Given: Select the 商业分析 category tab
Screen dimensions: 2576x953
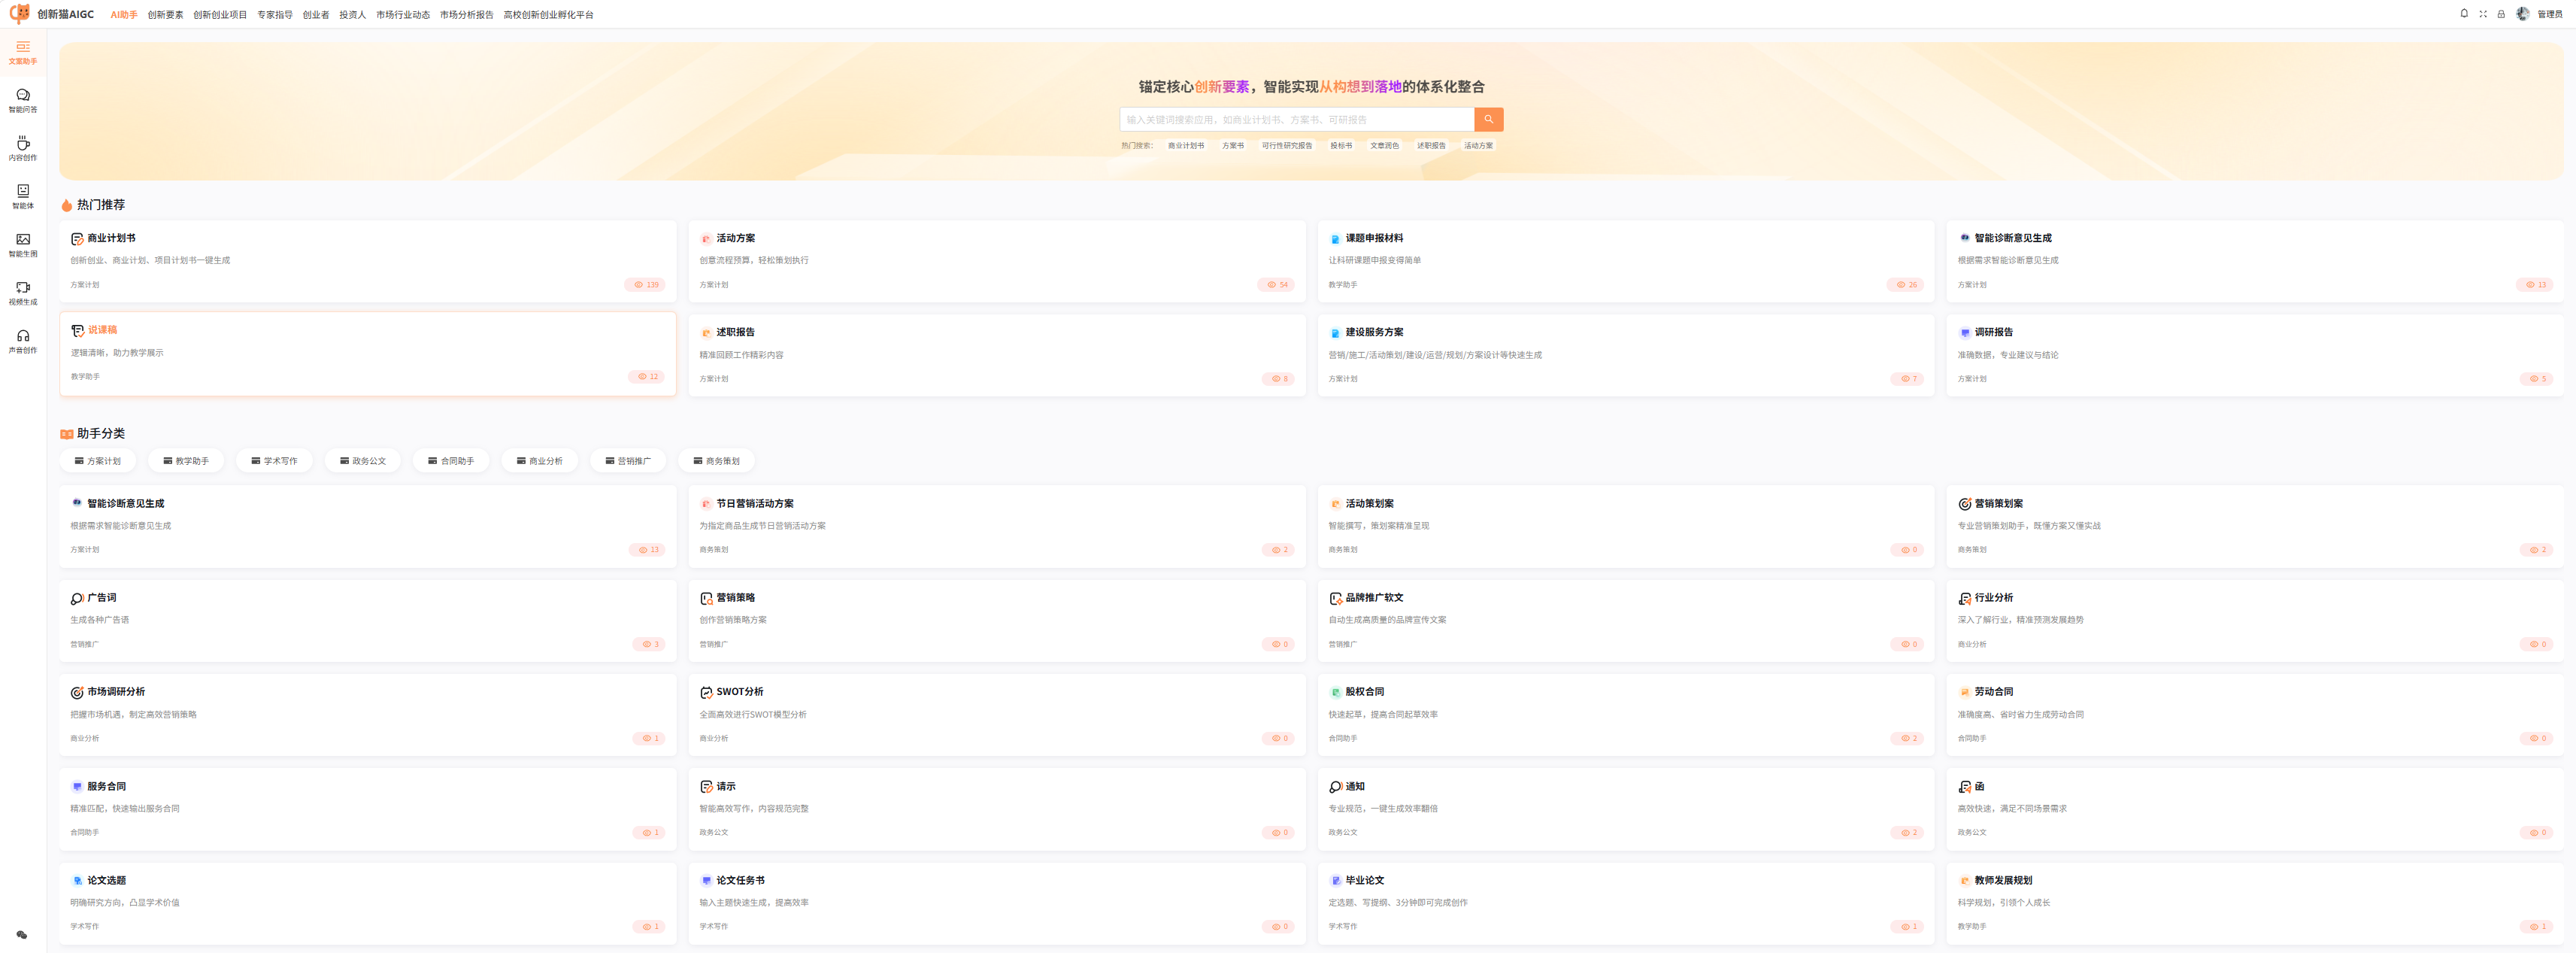Looking at the screenshot, I should point(539,461).
